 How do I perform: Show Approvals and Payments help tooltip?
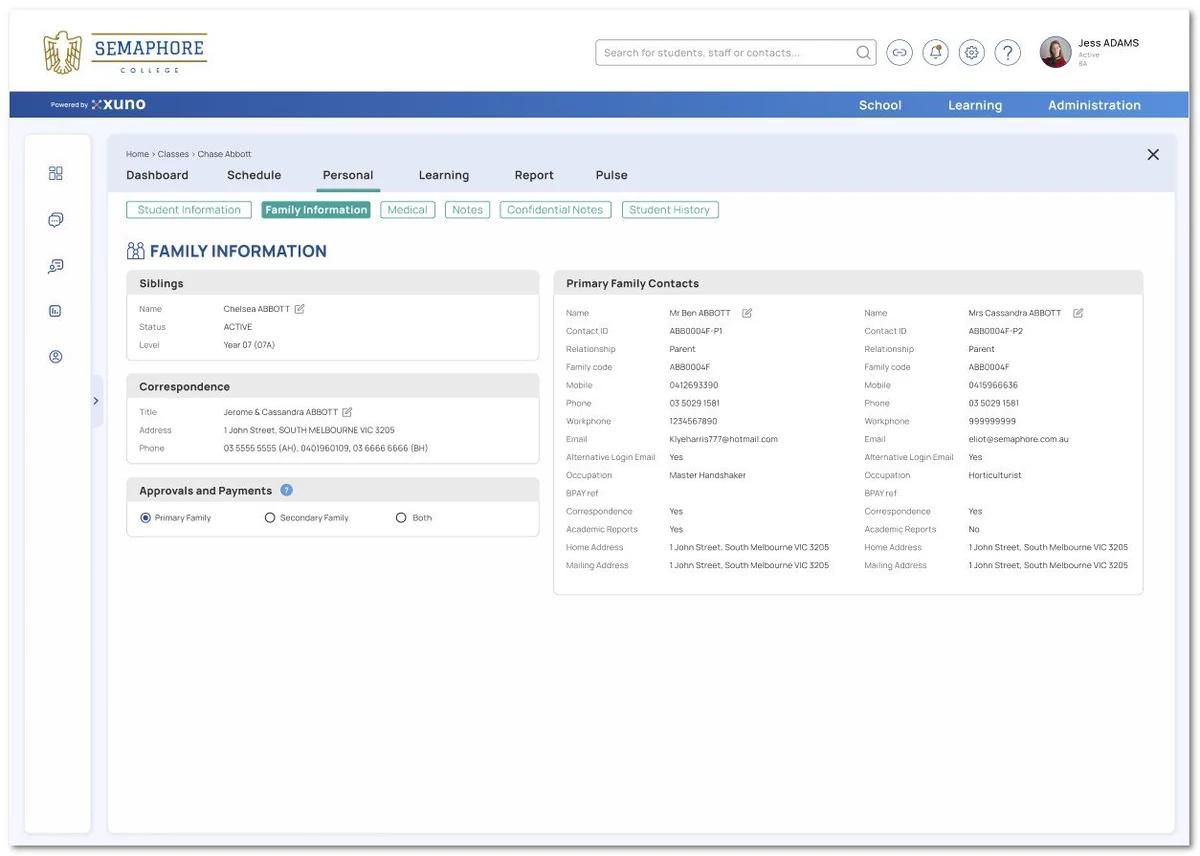click(286, 490)
